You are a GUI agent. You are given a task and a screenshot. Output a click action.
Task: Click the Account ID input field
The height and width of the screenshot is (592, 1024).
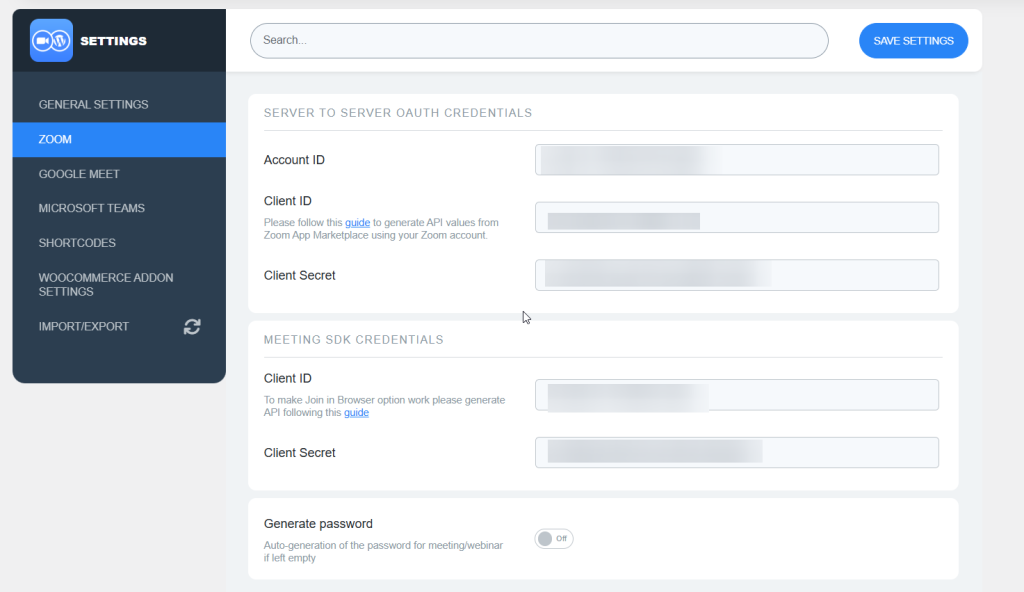(737, 159)
